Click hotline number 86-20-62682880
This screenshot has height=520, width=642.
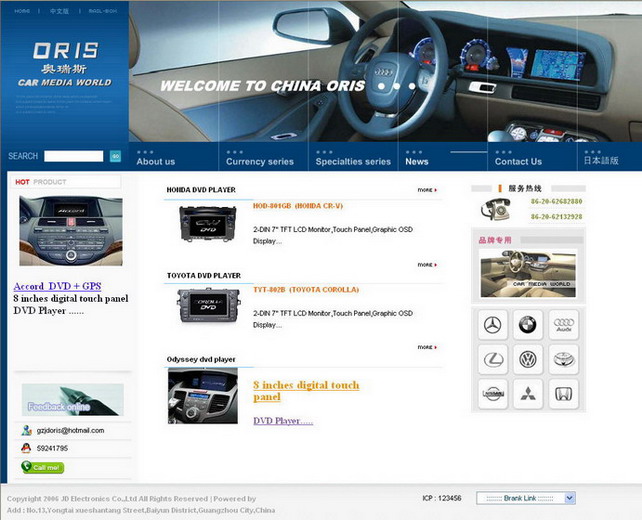tap(556, 201)
